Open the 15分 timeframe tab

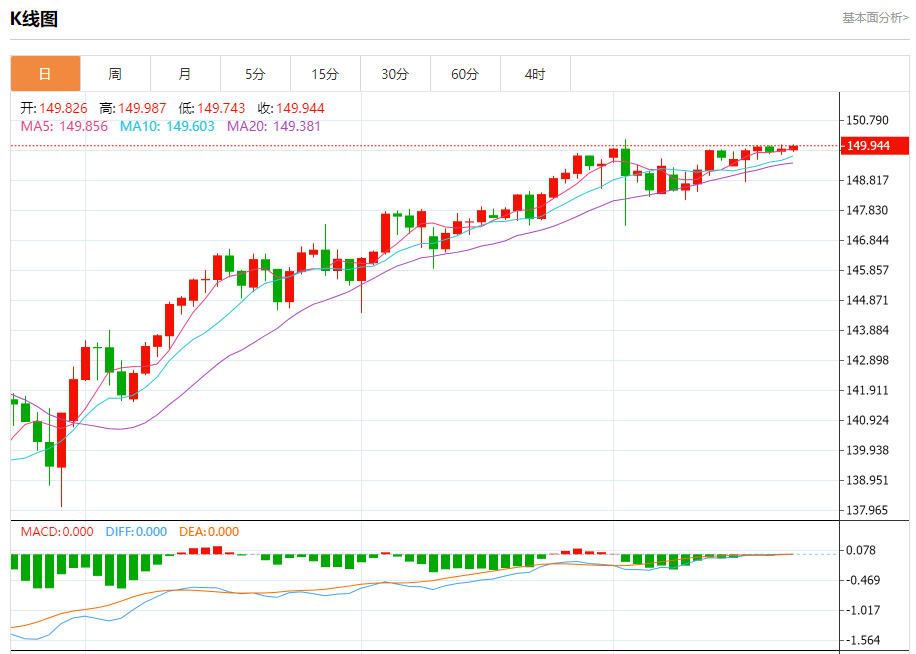325,74
